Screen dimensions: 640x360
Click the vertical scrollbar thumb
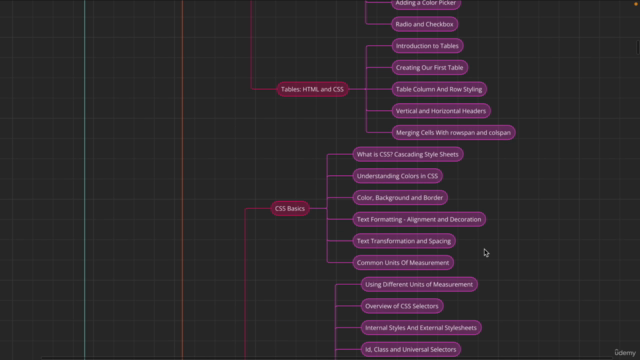point(638,47)
